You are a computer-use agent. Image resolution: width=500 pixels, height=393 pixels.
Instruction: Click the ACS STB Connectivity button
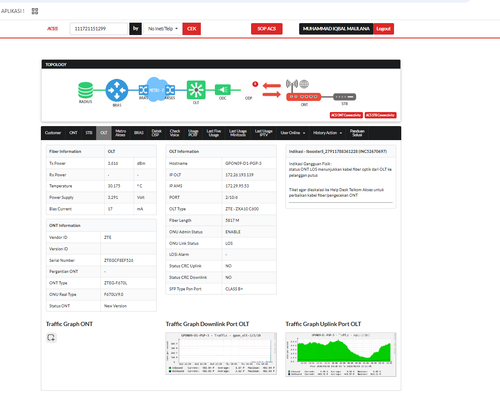380,115
